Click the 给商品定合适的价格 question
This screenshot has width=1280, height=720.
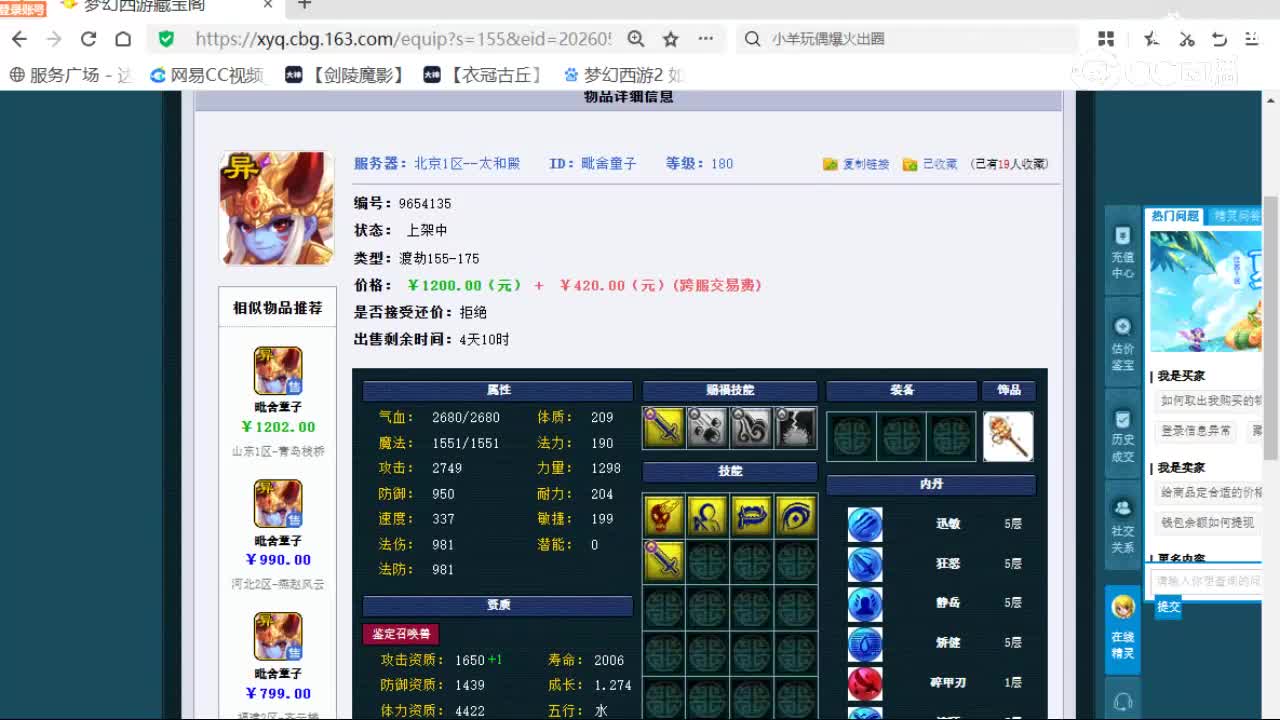[x=1207, y=493]
